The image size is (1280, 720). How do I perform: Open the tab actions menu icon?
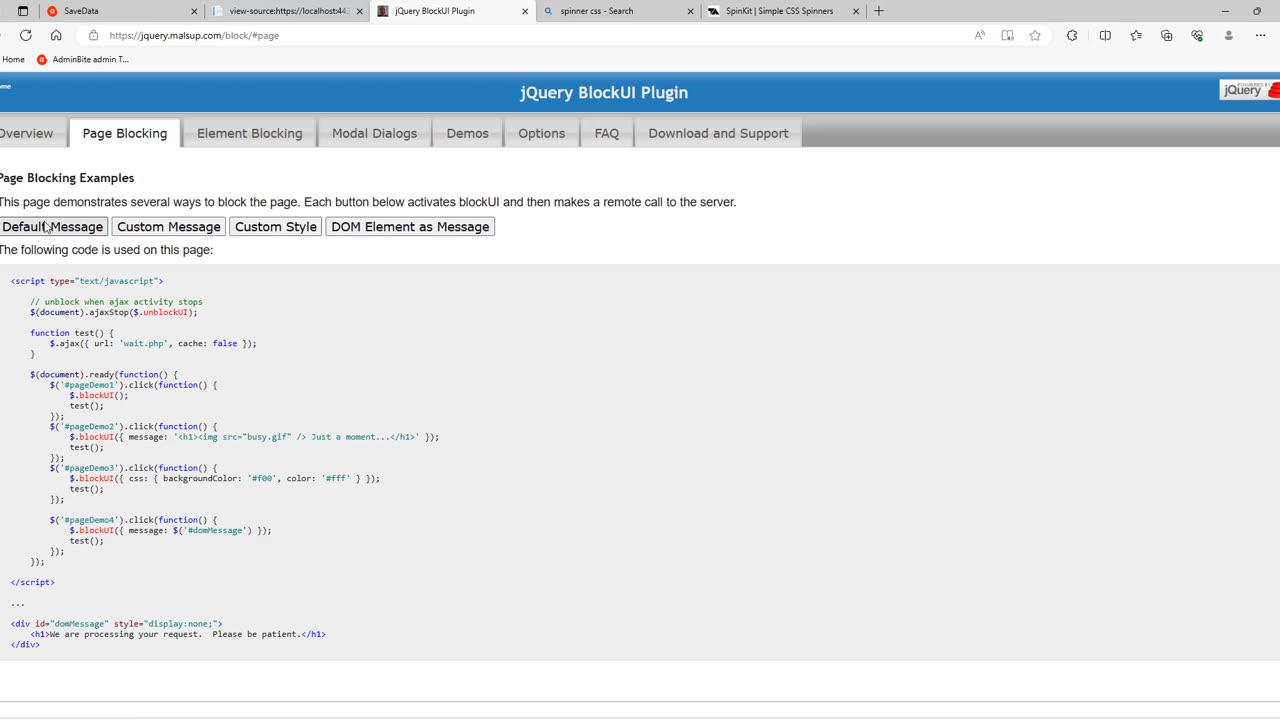[23, 11]
